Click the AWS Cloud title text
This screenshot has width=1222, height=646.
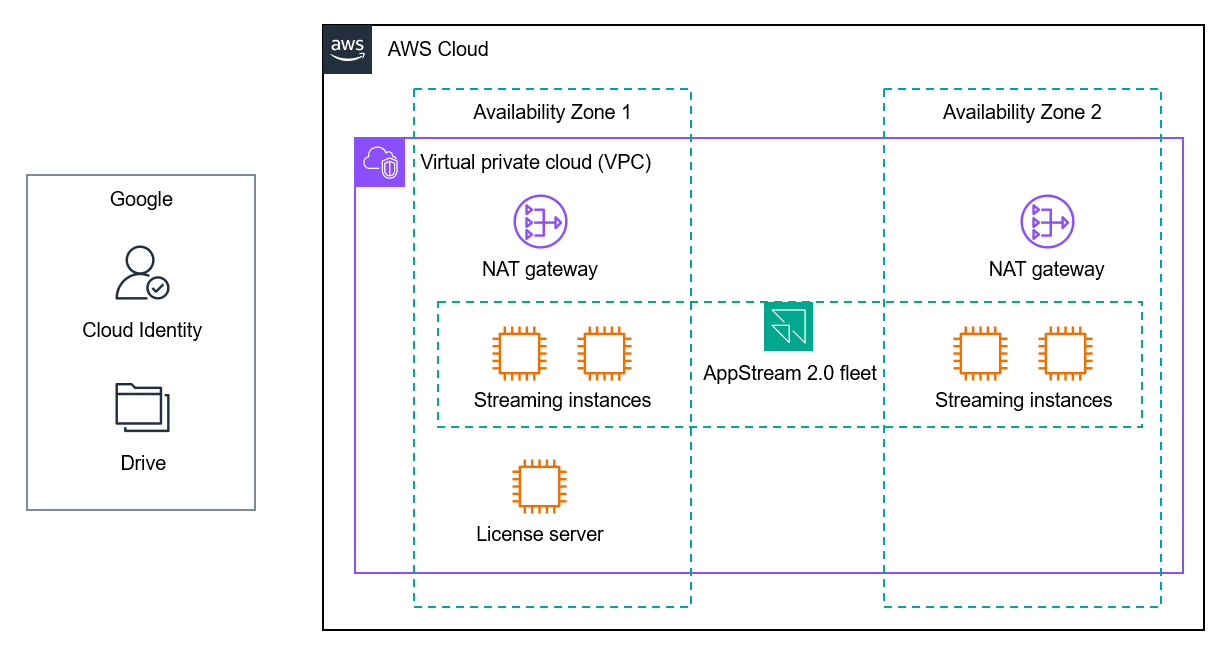tap(438, 49)
